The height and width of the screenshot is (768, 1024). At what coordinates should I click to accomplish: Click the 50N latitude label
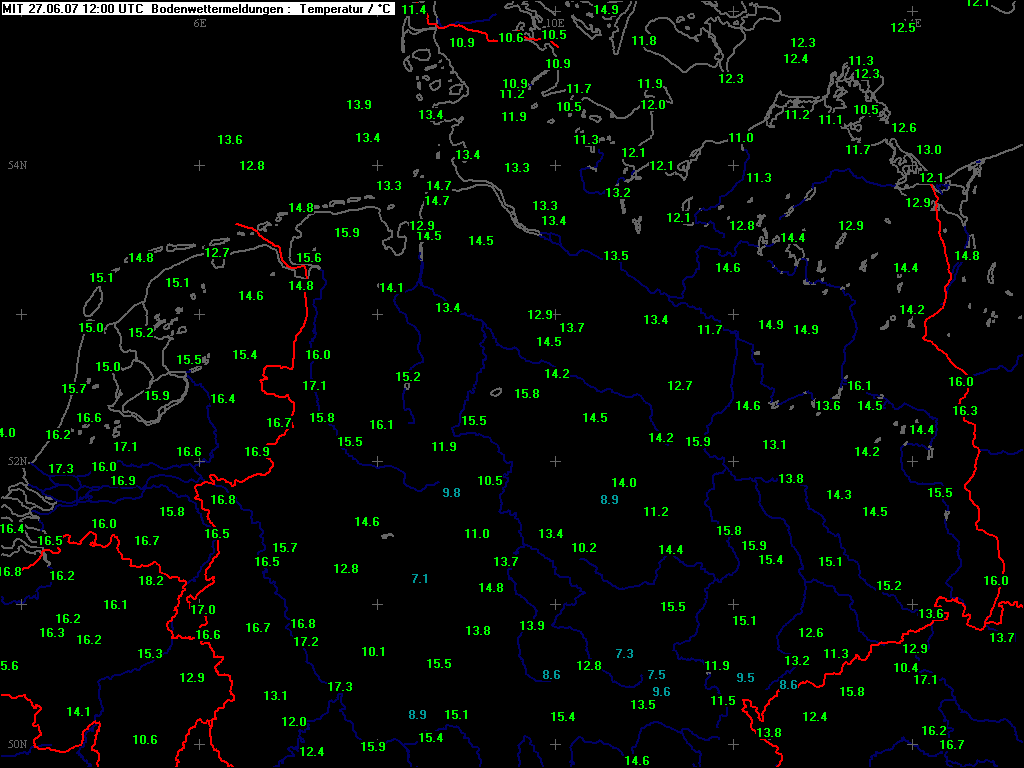(17, 744)
